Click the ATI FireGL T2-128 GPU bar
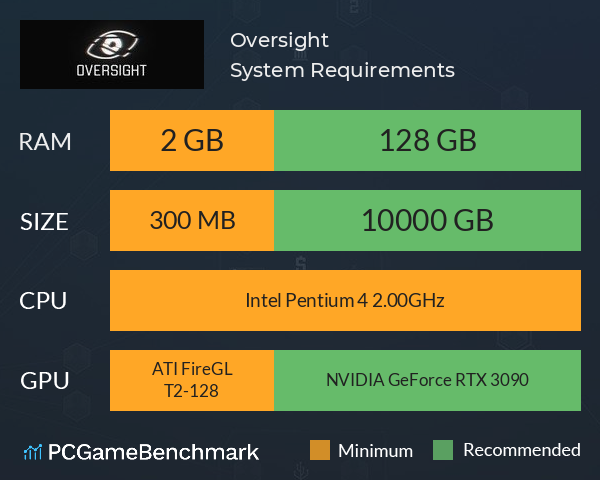Image resolution: width=600 pixels, height=480 pixels. coord(192,380)
